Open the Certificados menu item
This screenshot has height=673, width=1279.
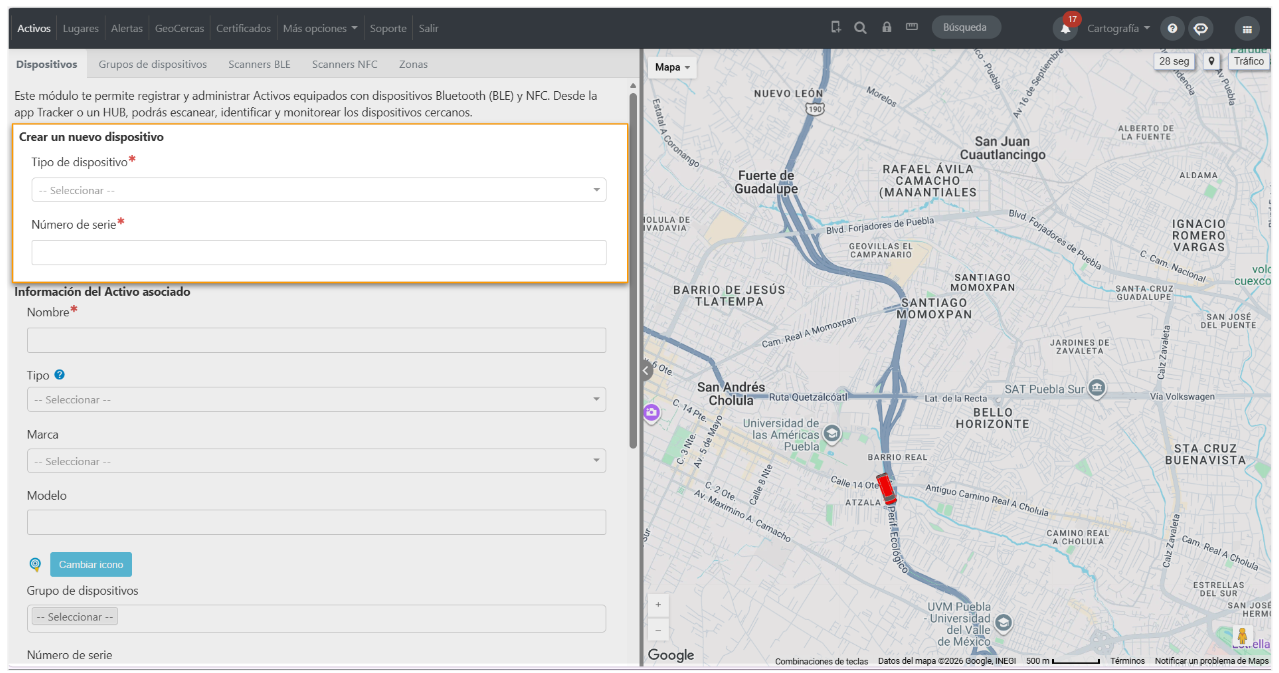coord(243,28)
